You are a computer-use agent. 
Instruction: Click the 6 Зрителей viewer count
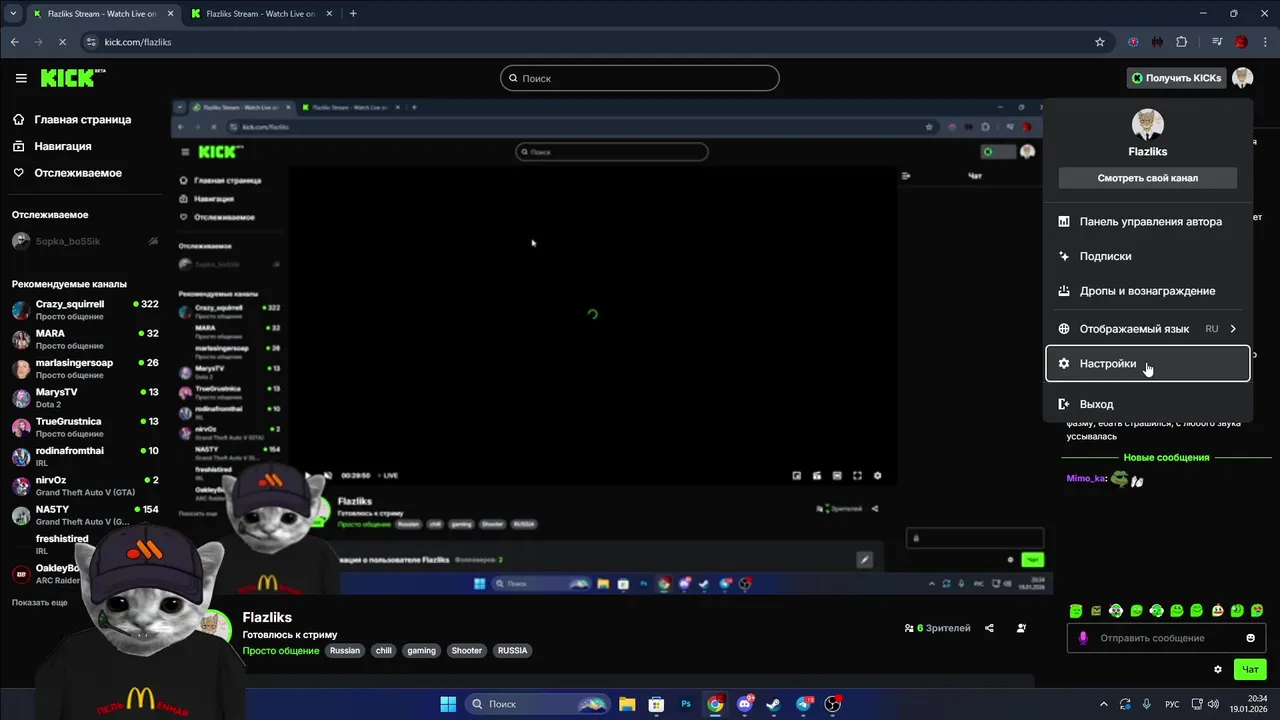point(937,628)
